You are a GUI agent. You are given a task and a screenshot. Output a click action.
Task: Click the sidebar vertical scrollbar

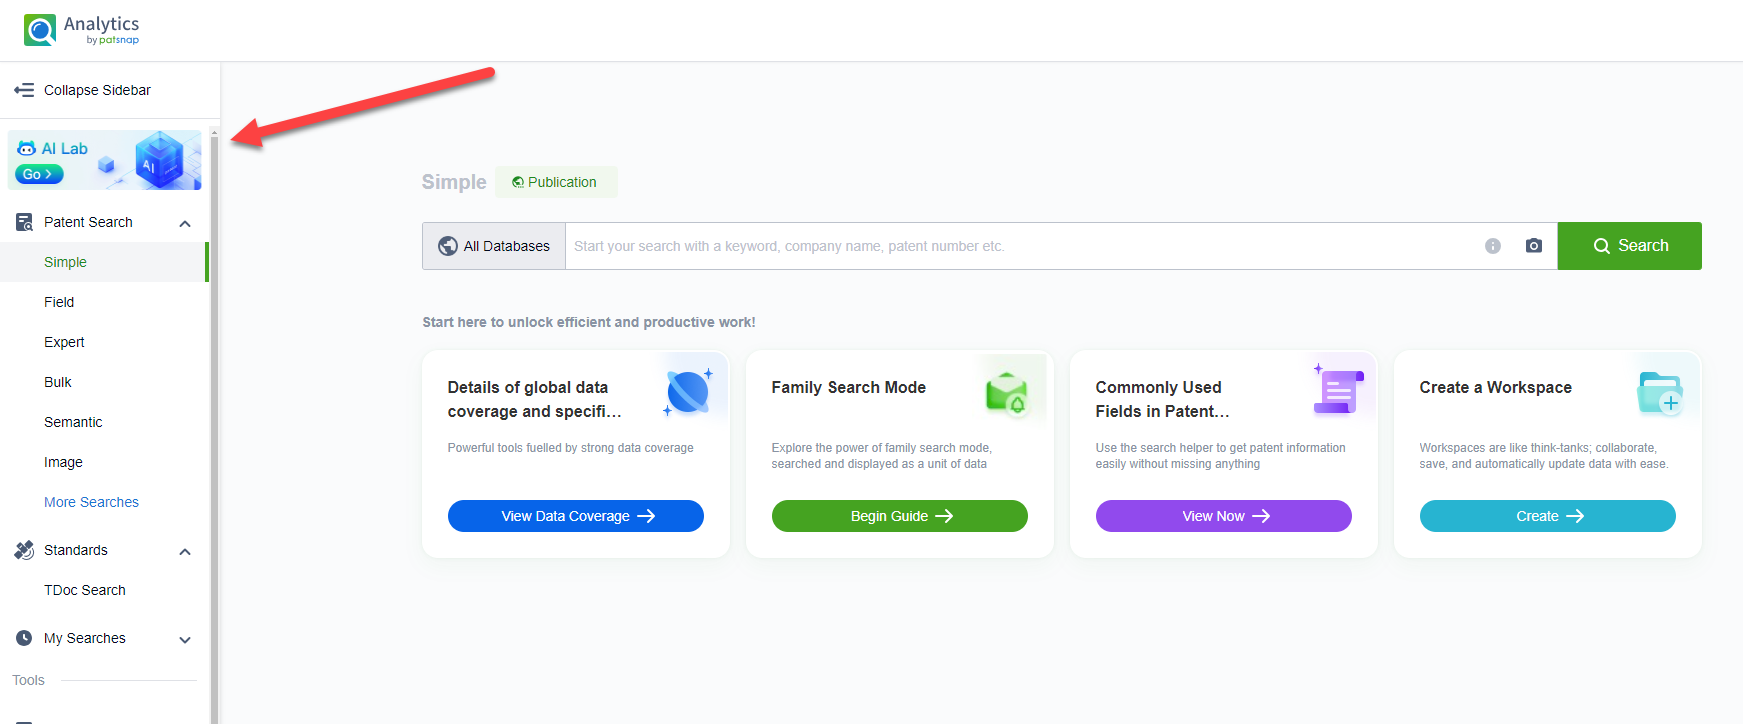(x=214, y=420)
